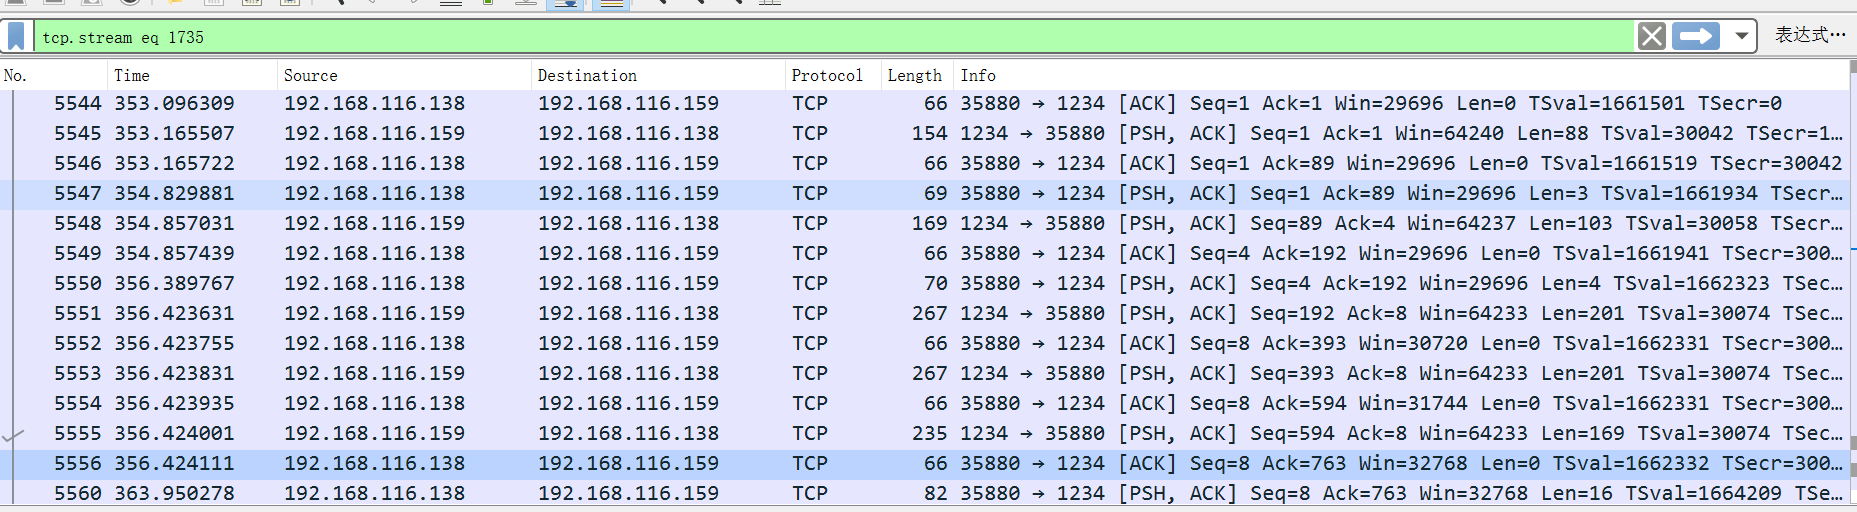Select packet 5553 with Seq=393

(x=925, y=373)
